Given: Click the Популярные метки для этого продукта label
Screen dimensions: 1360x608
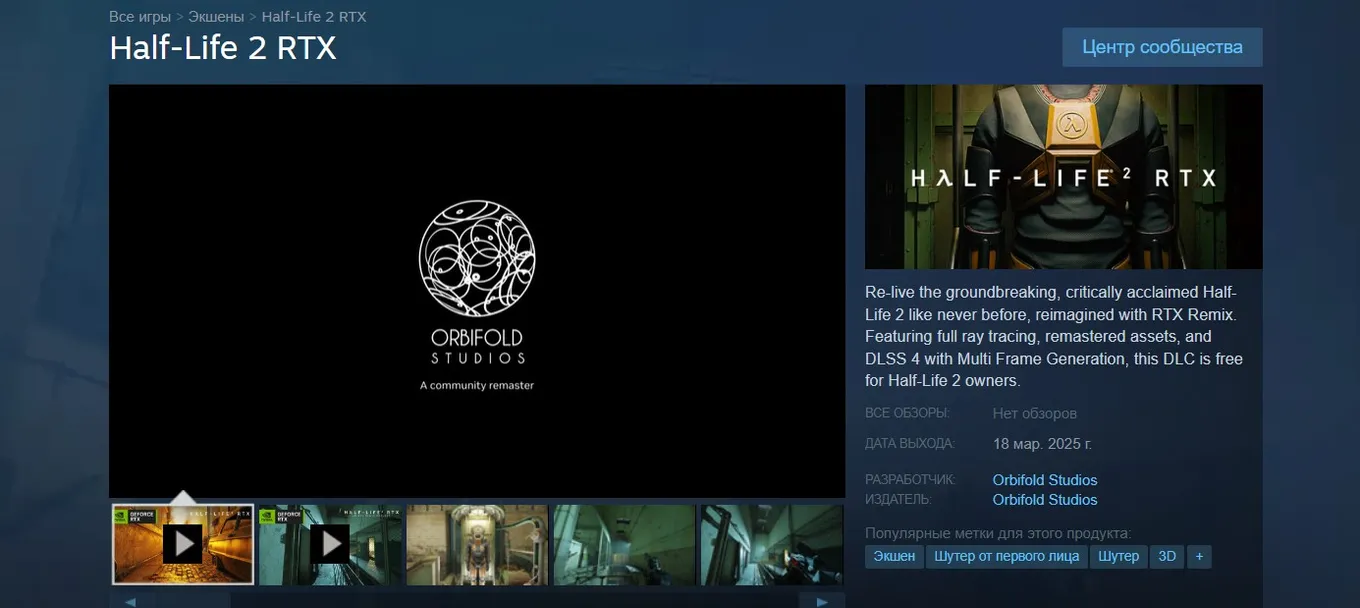Looking at the screenshot, I should (x=998, y=533).
